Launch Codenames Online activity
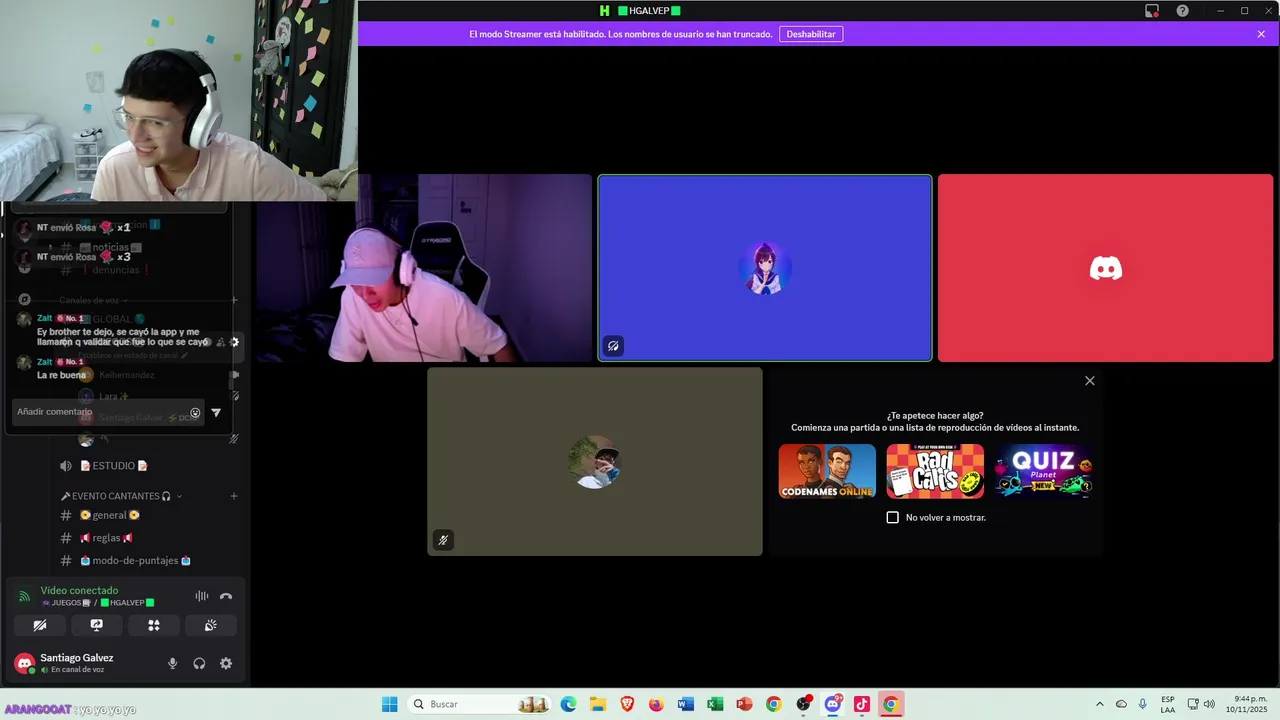Screen dimensions: 1280x720 tap(827, 471)
